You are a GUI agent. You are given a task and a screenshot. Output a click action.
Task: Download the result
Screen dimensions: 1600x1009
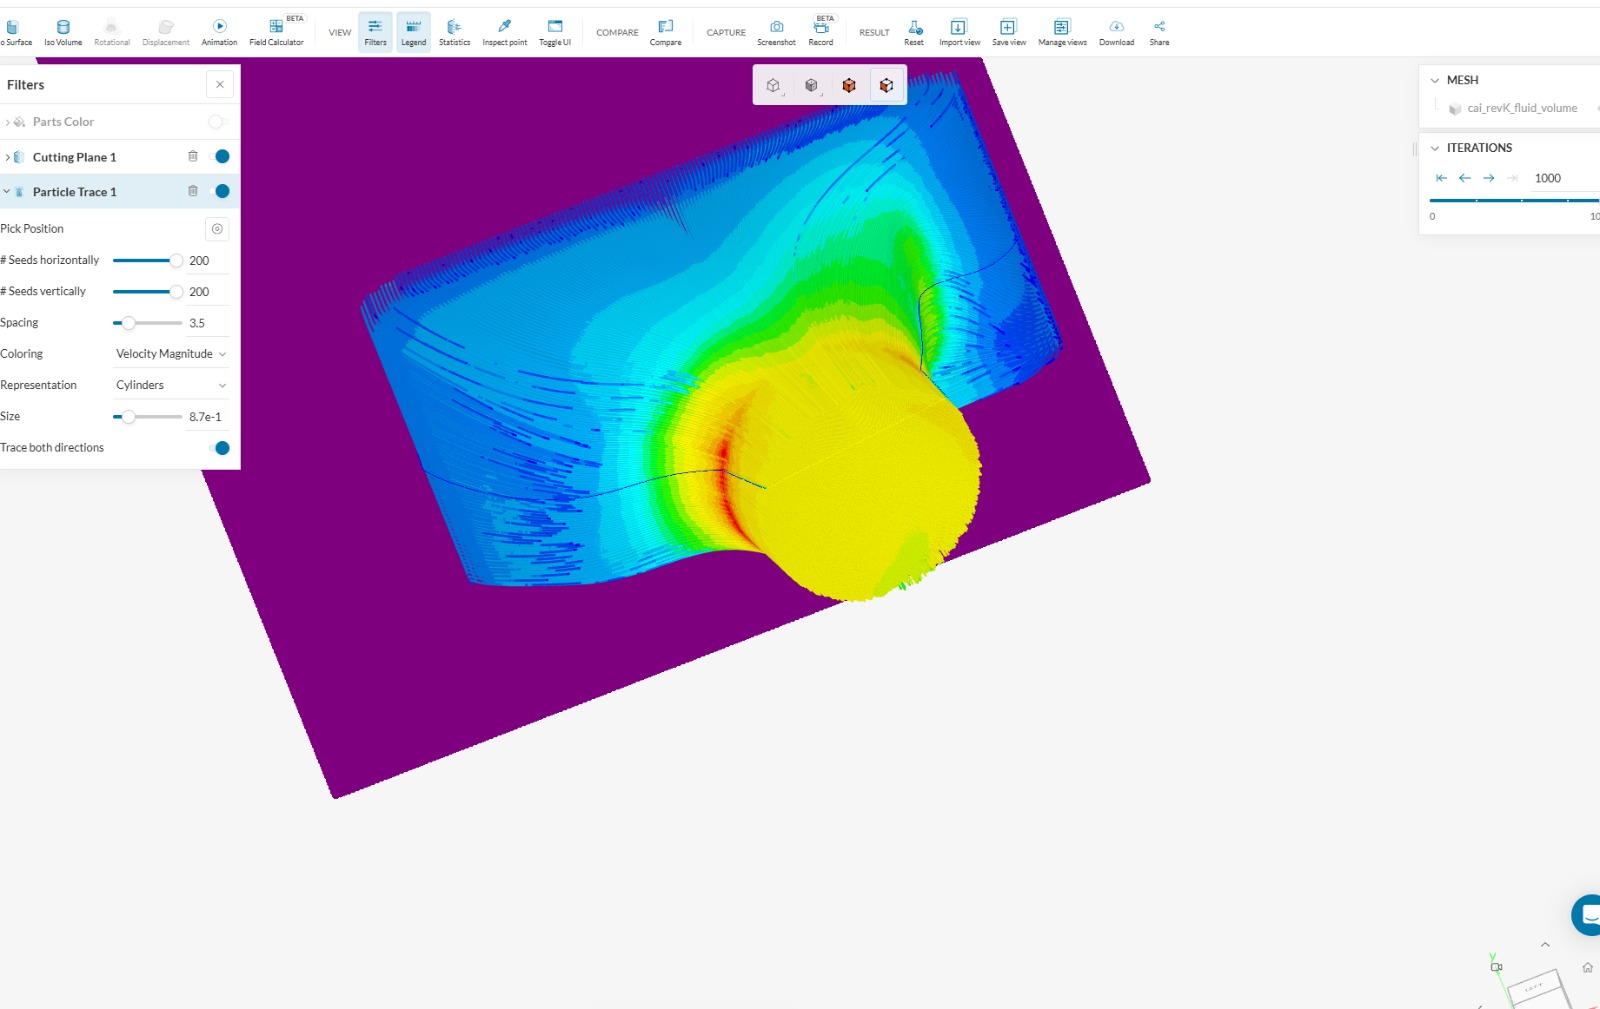1116,32
